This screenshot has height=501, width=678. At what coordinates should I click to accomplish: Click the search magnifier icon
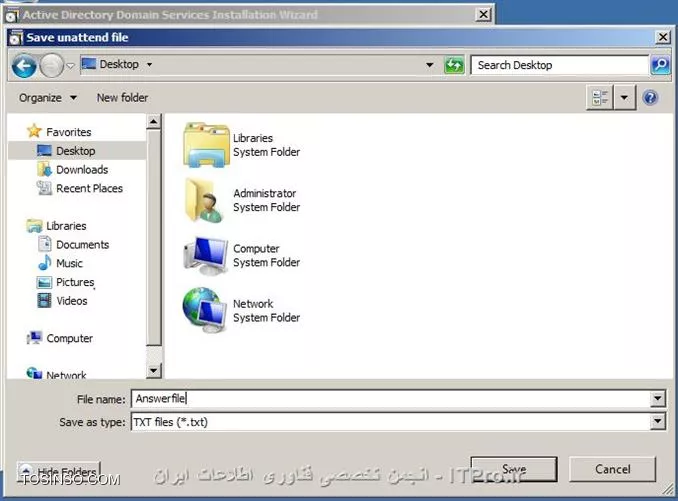660,65
